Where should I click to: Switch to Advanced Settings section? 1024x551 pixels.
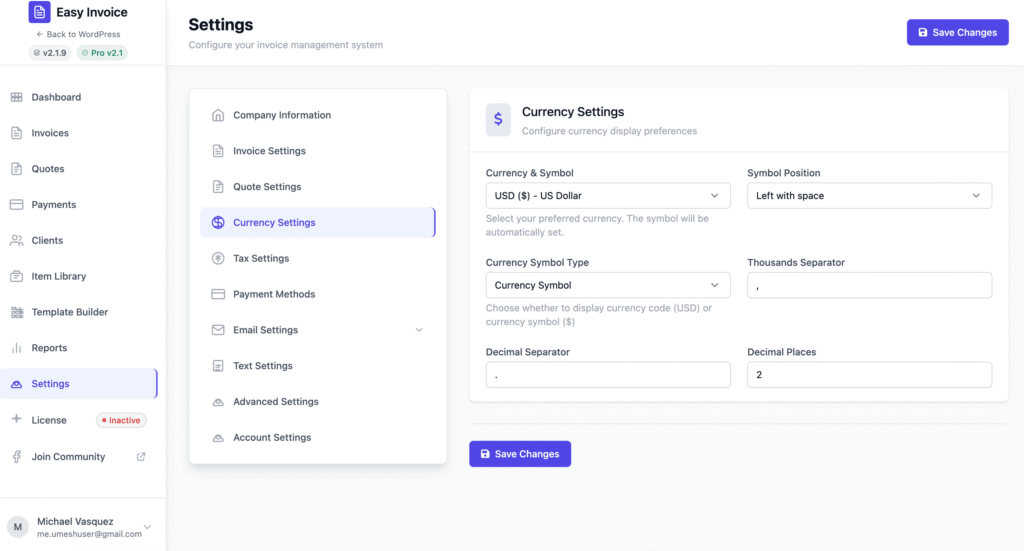(275, 402)
